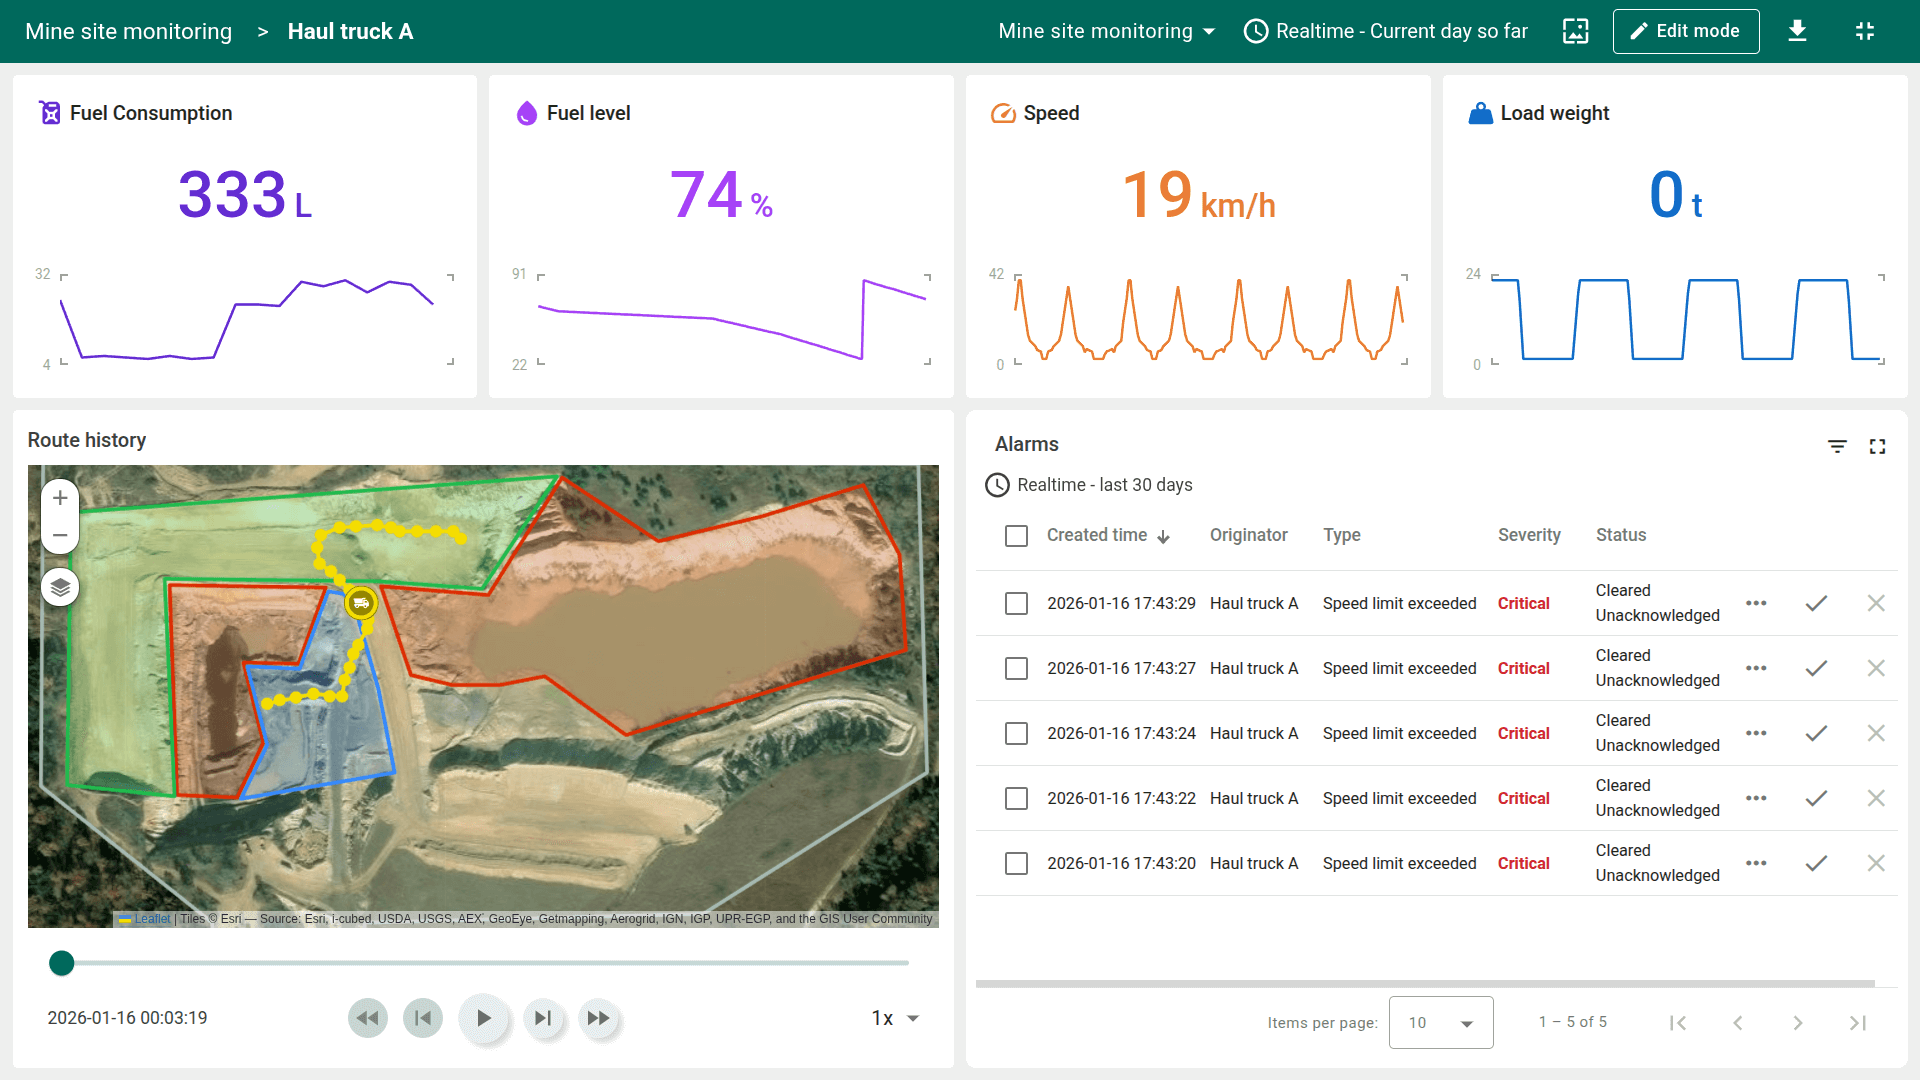The width and height of the screenshot is (1920, 1080).
Task: Acknowledge the 17:43:29 alarm with checkmark
Action: (1816, 603)
